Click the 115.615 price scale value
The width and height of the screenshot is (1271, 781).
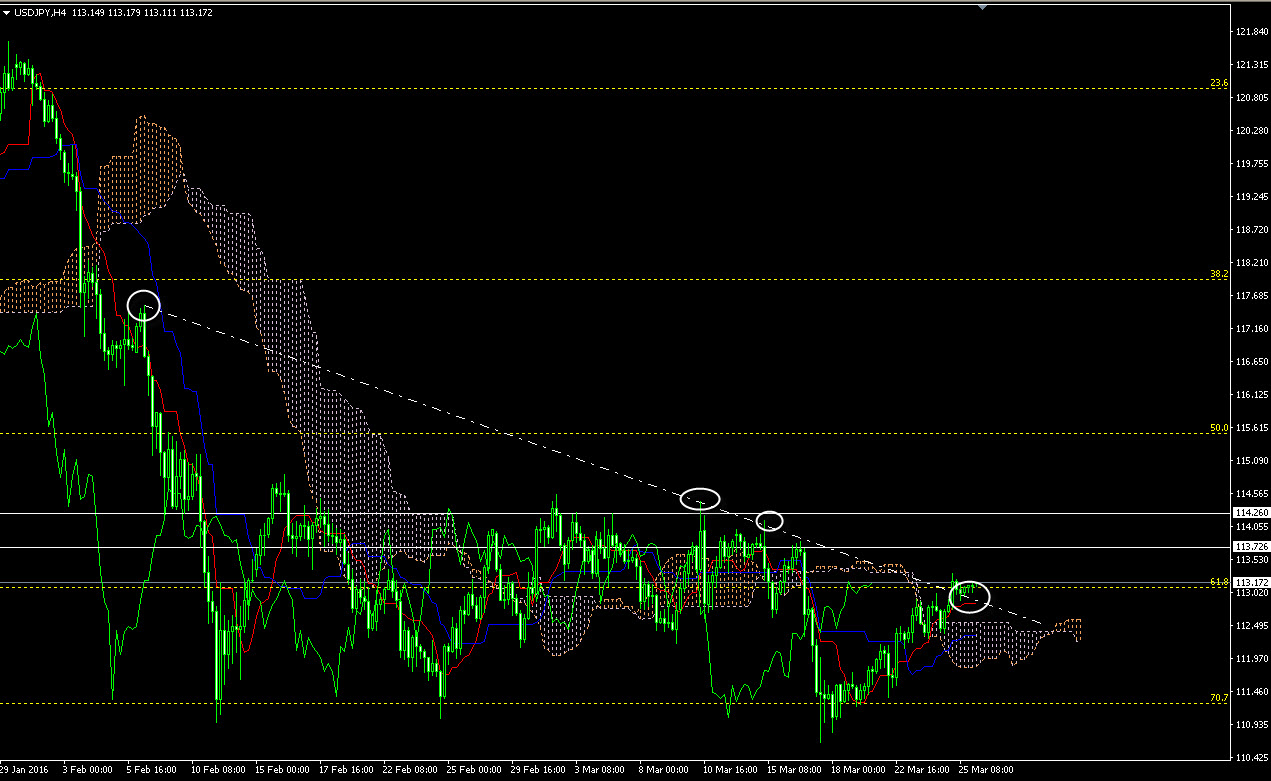(1252, 428)
